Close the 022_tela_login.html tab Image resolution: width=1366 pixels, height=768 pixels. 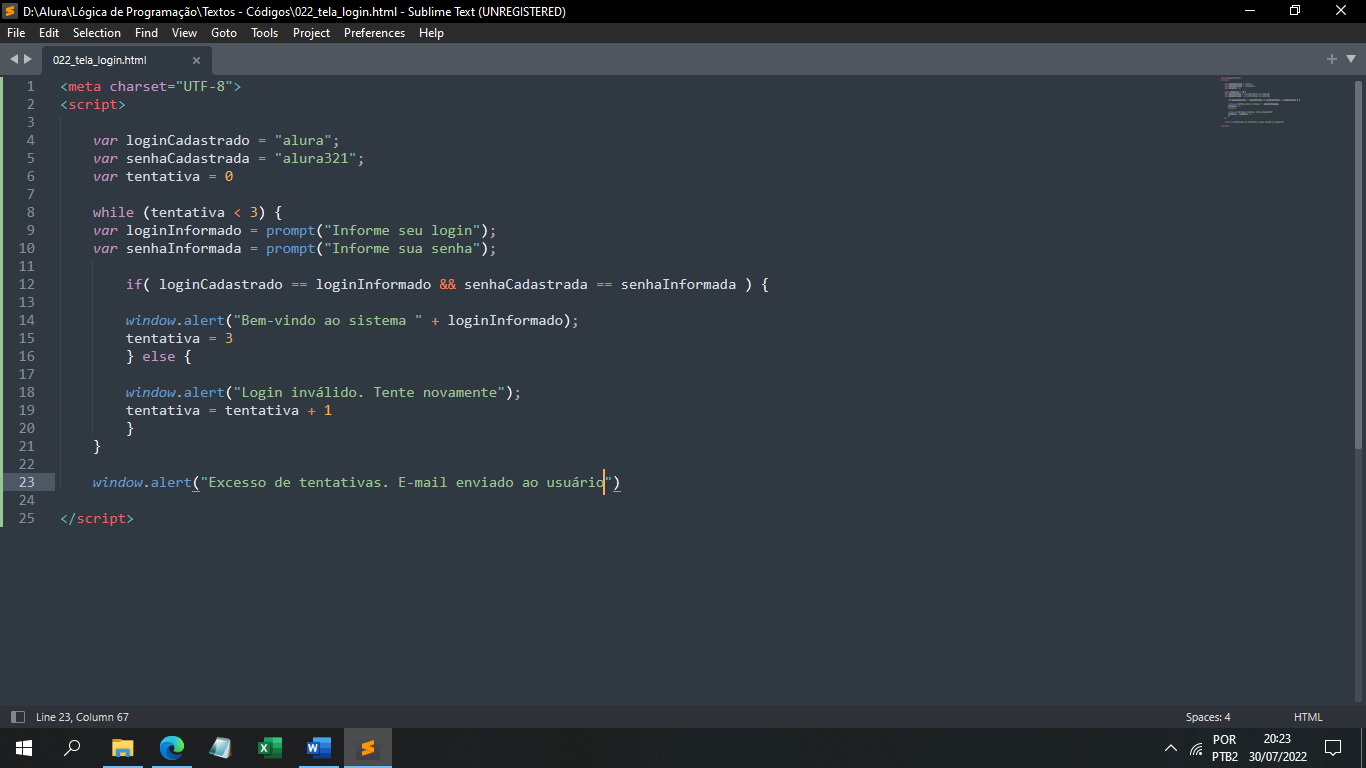coord(196,60)
